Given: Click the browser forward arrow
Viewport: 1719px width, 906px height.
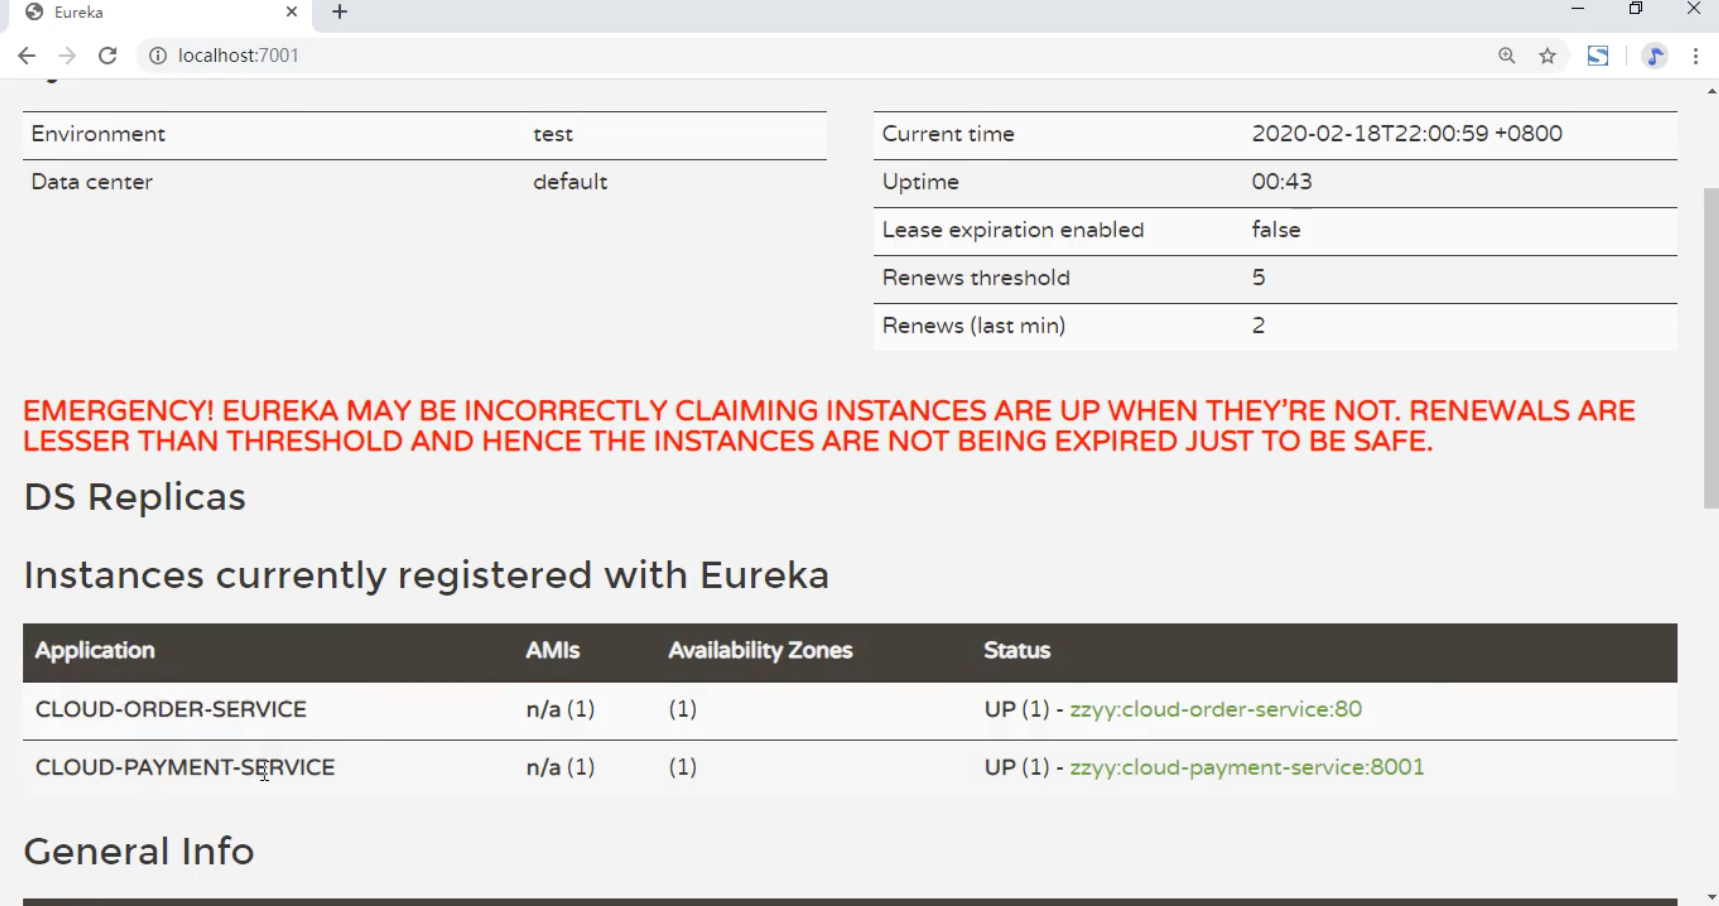Looking at the screenshot, I should [x=67, y=56].
